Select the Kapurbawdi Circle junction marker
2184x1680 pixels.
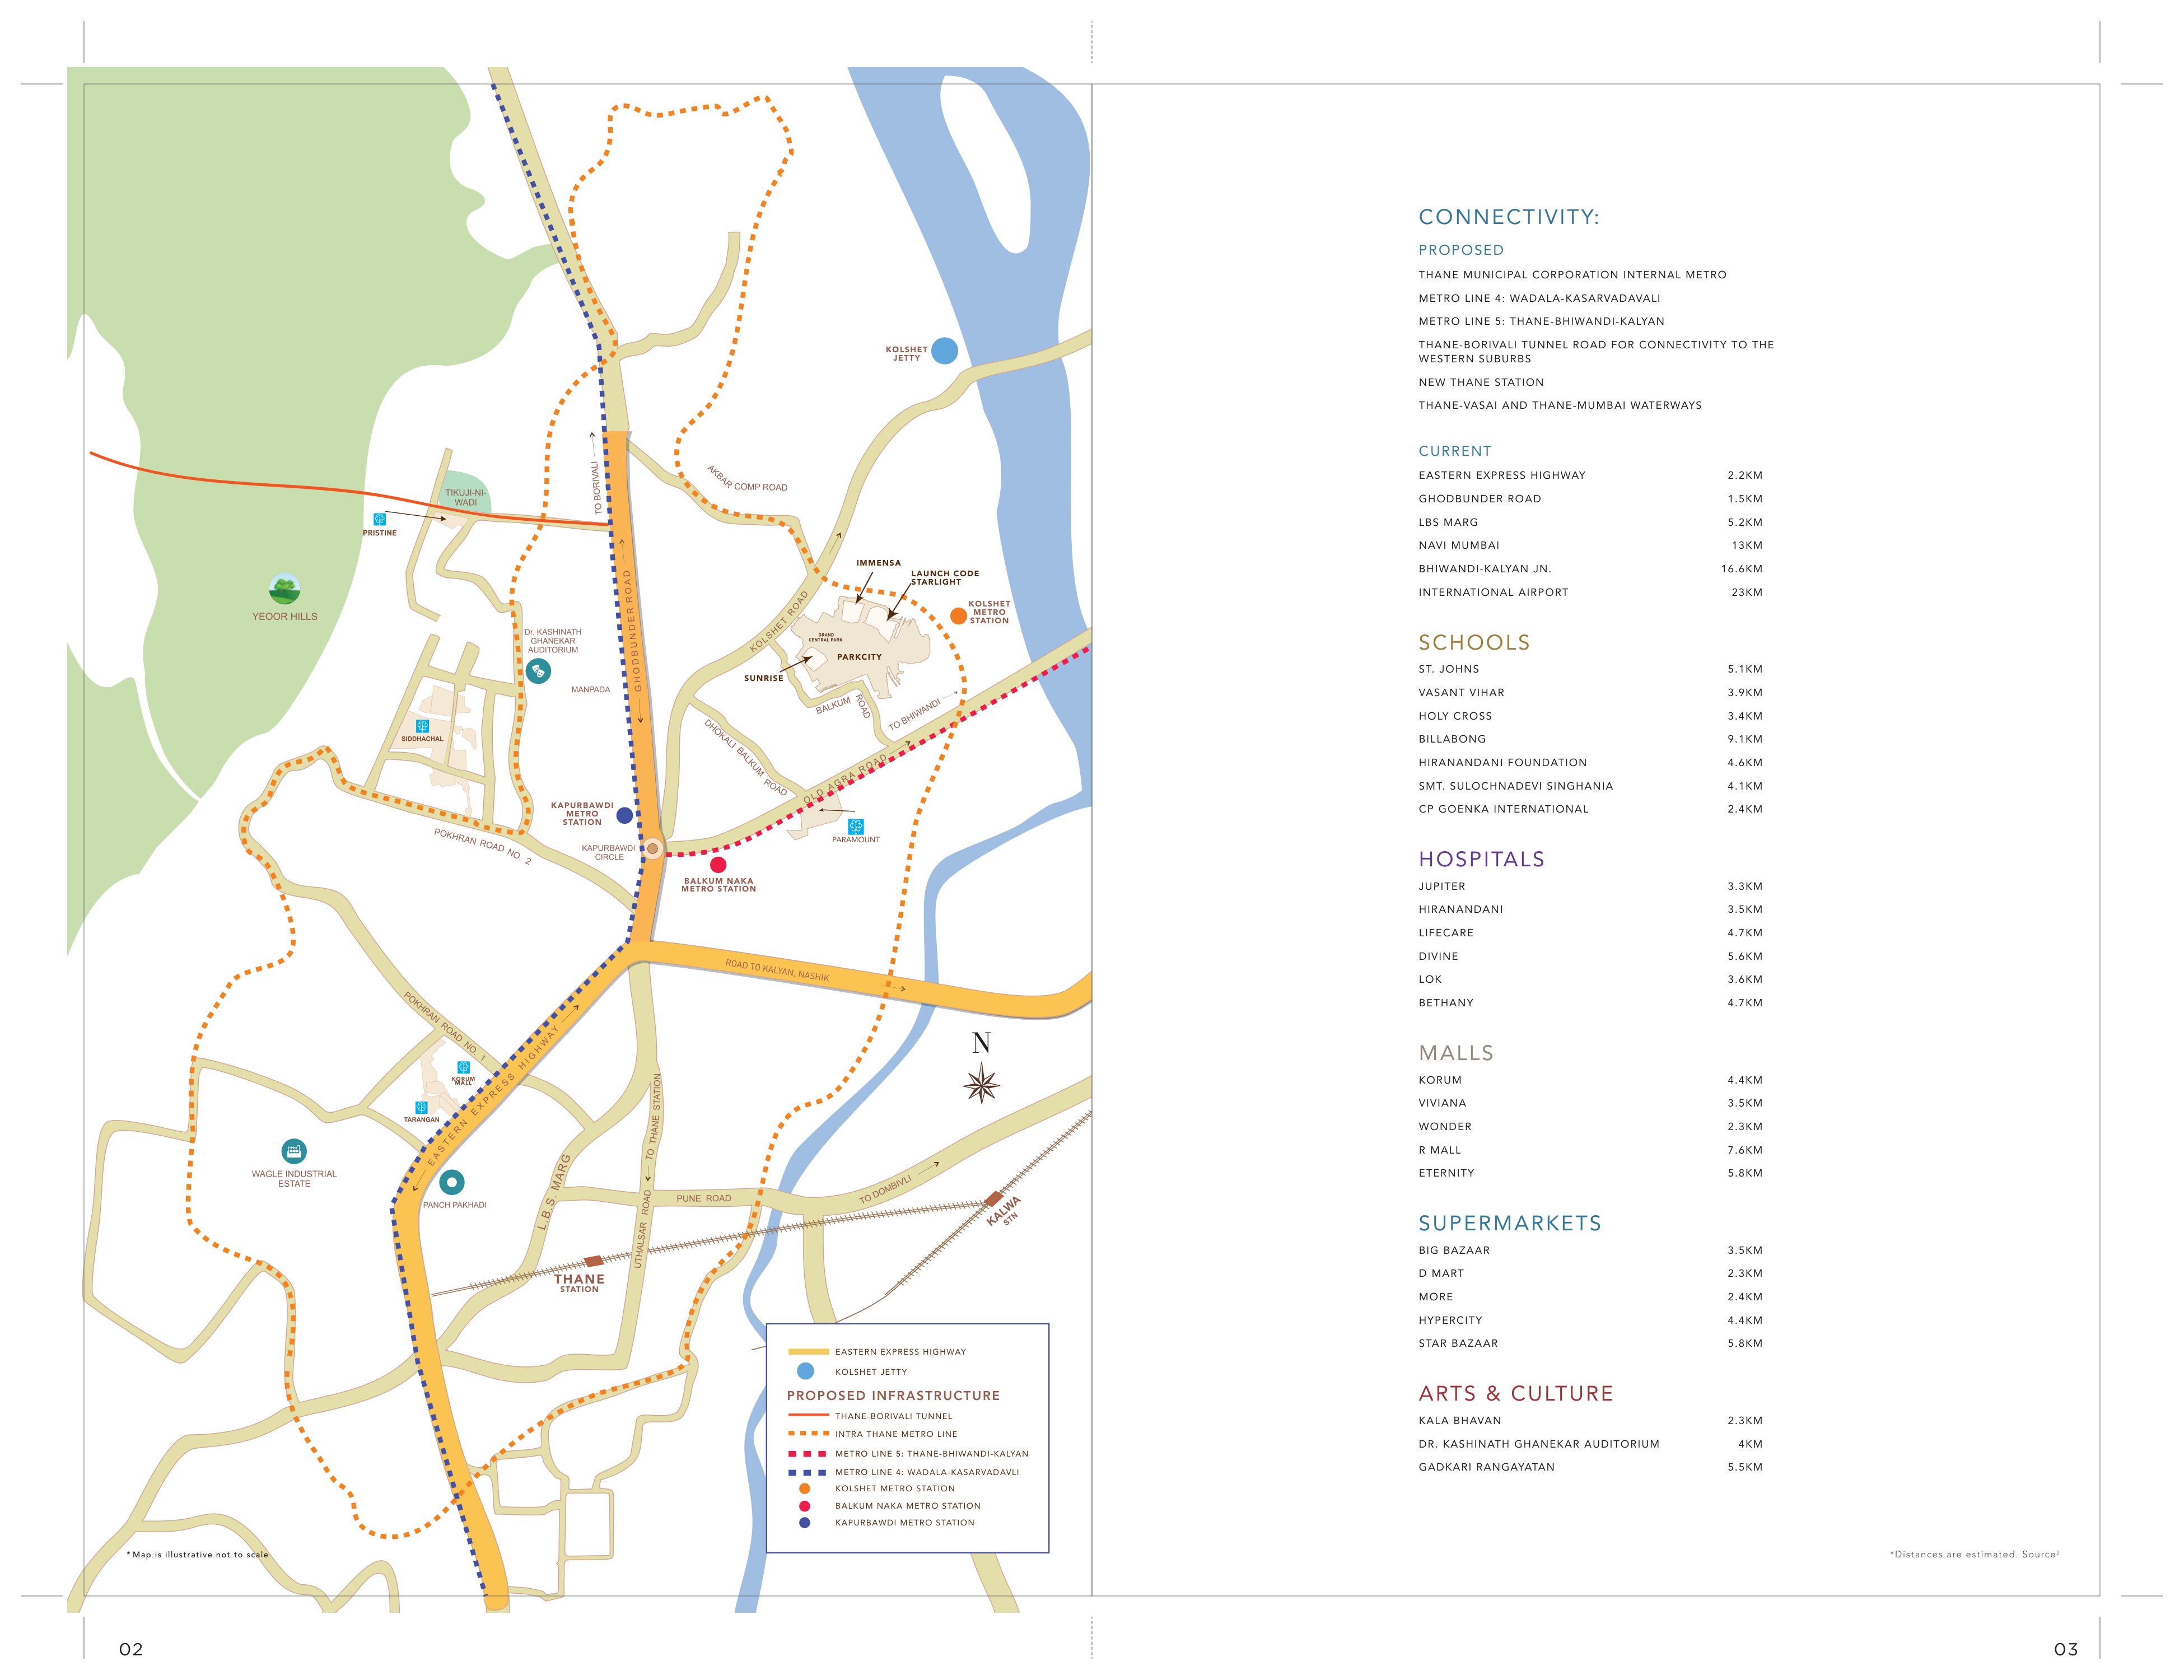point(652,848)
